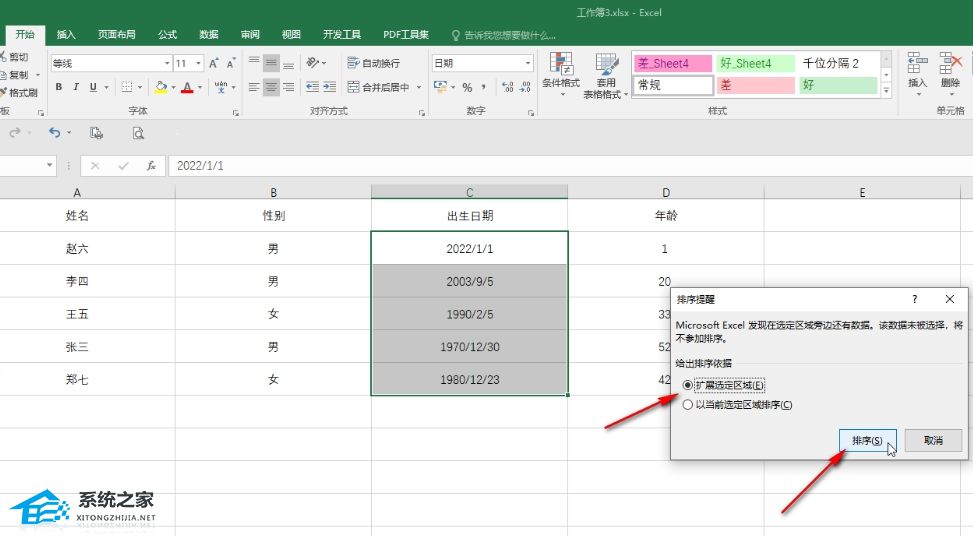The image size is (973, 536).
Task: Expand the cell styles gallery
Action: pos(886,91)
